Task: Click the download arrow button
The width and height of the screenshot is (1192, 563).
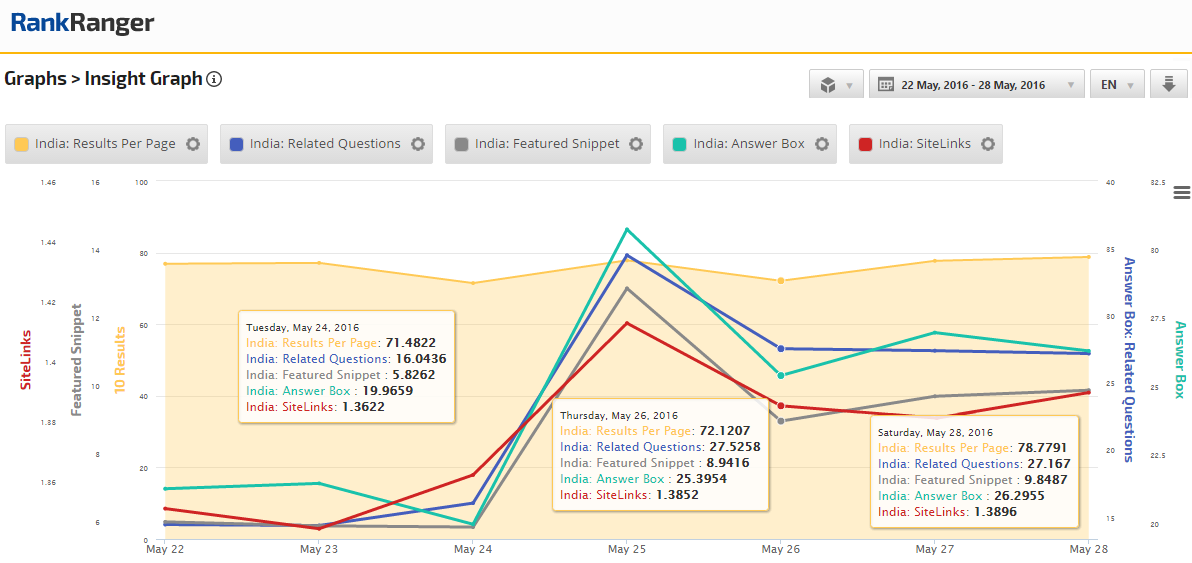Action: coord(1168,84)
